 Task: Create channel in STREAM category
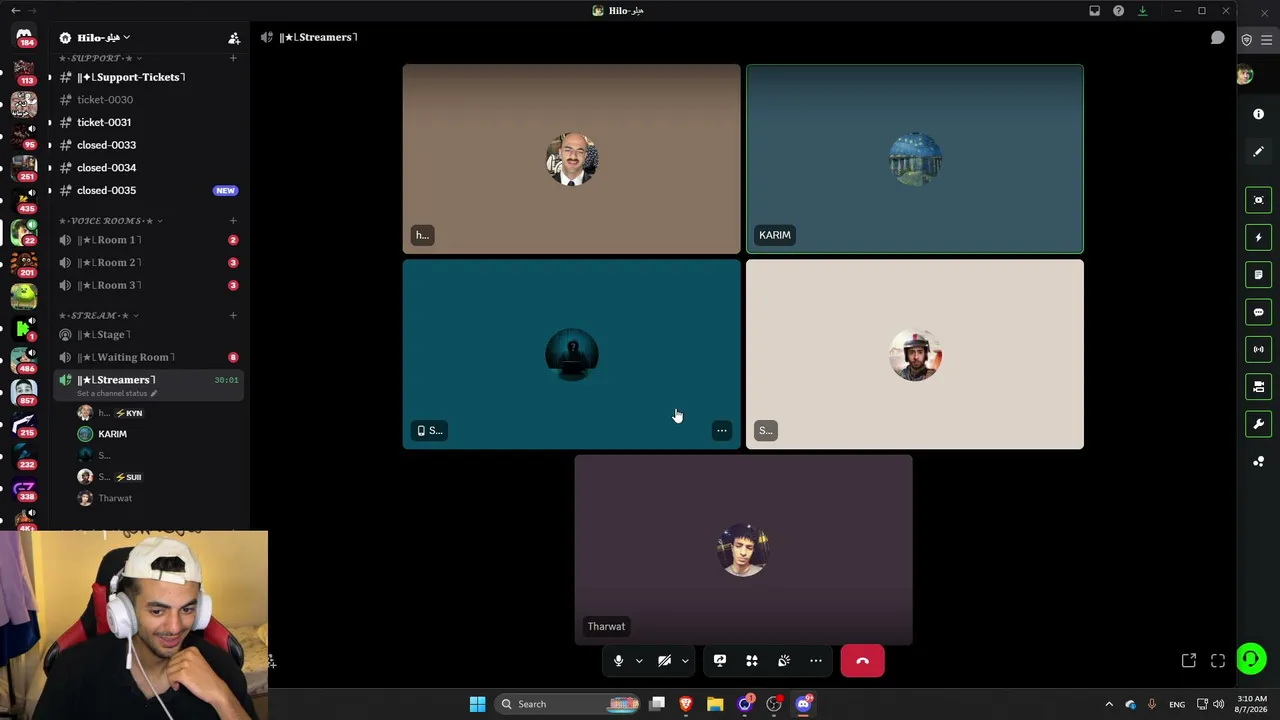click(233, 316)
